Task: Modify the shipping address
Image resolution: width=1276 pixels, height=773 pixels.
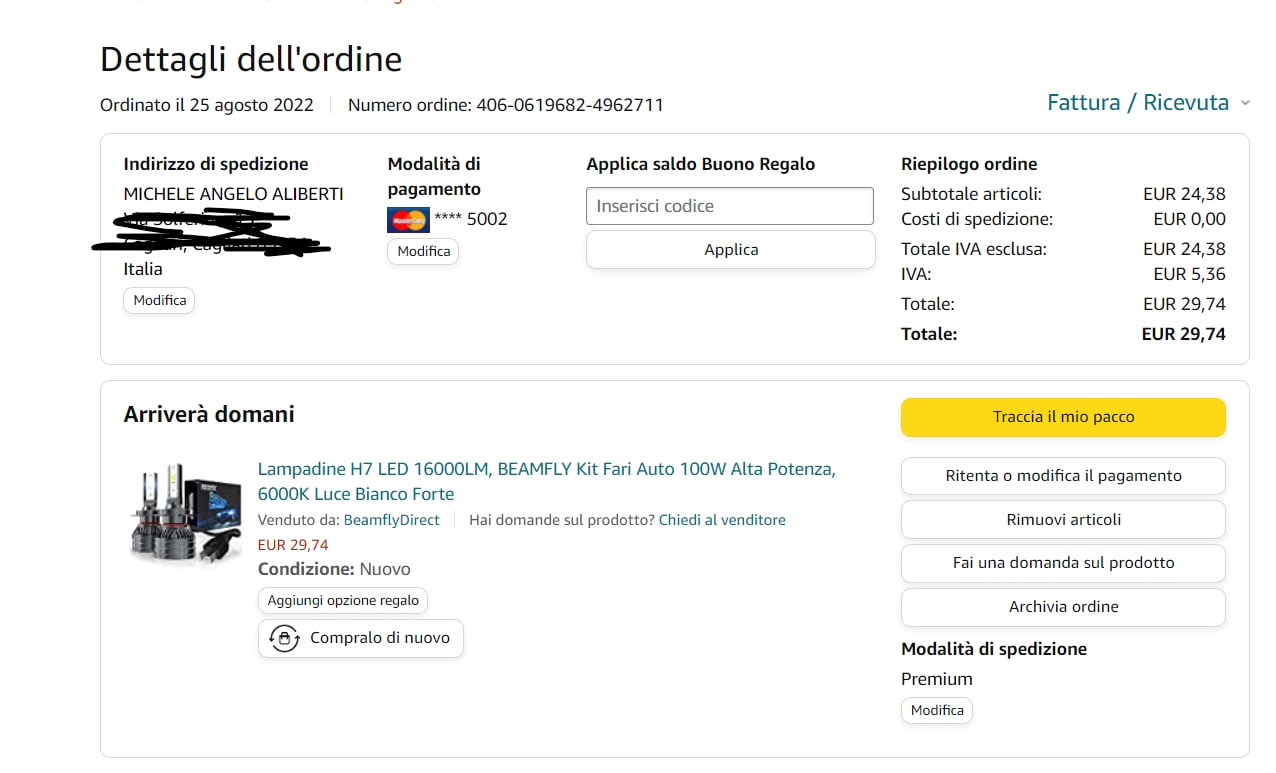Action: tap(160, 300)
